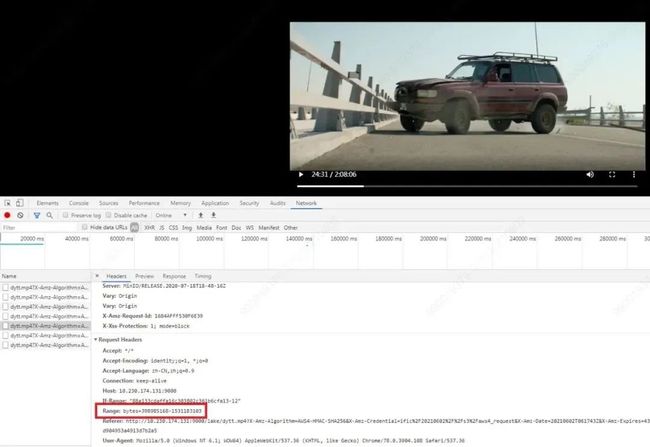The width and height of the screenshot is (650, 447).
Task: Open the Online throttling dropdown
Action: [171, 215]
